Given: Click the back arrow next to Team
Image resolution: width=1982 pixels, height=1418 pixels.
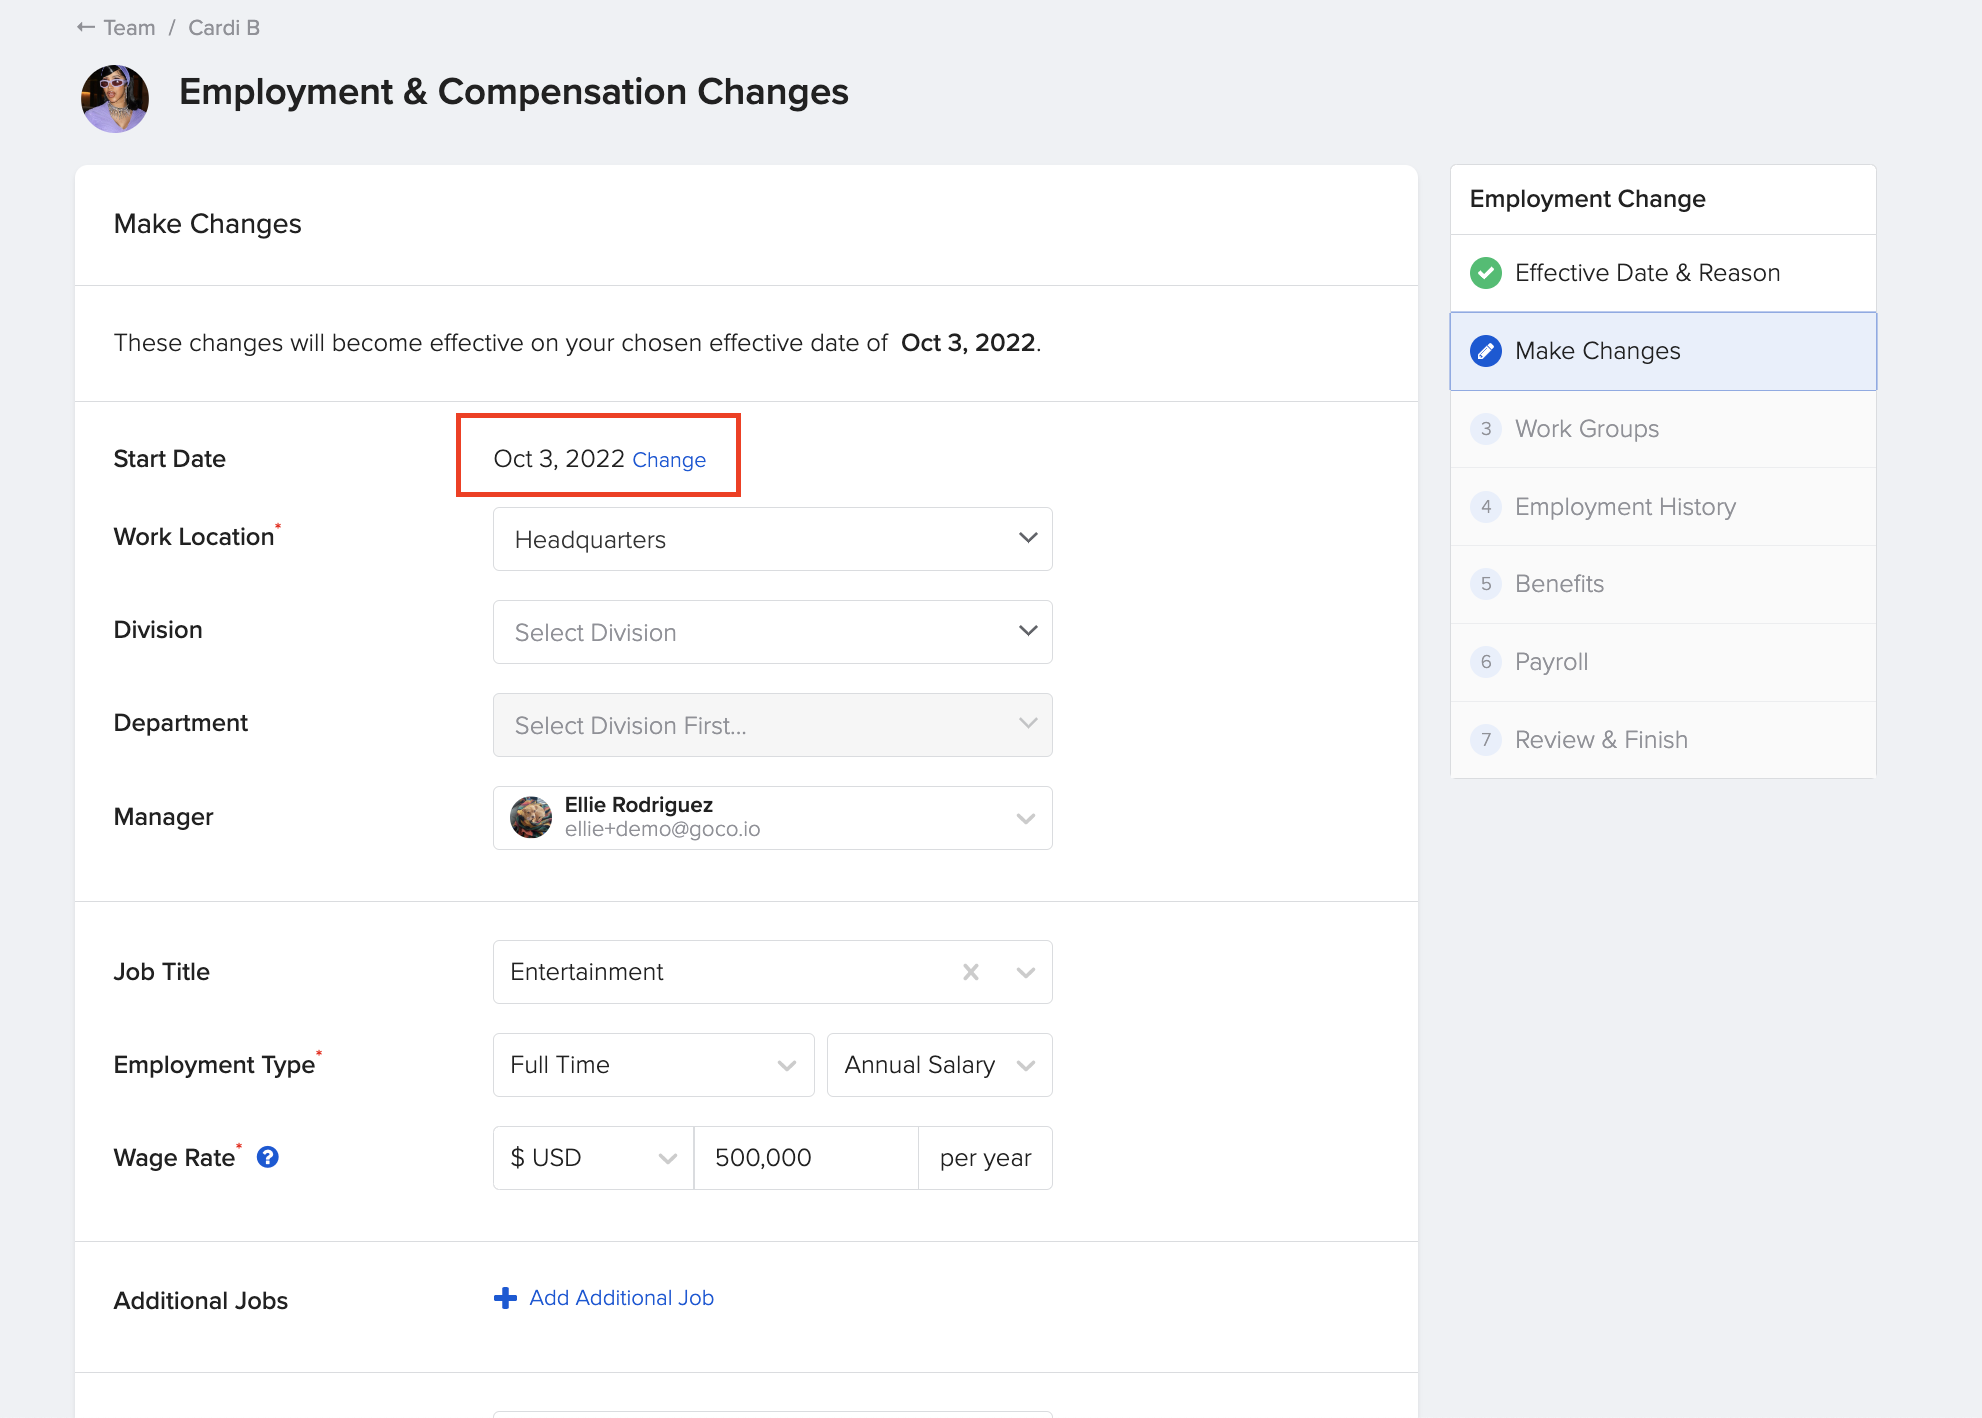Looking at the screenshot, I should tap(85, 27).
